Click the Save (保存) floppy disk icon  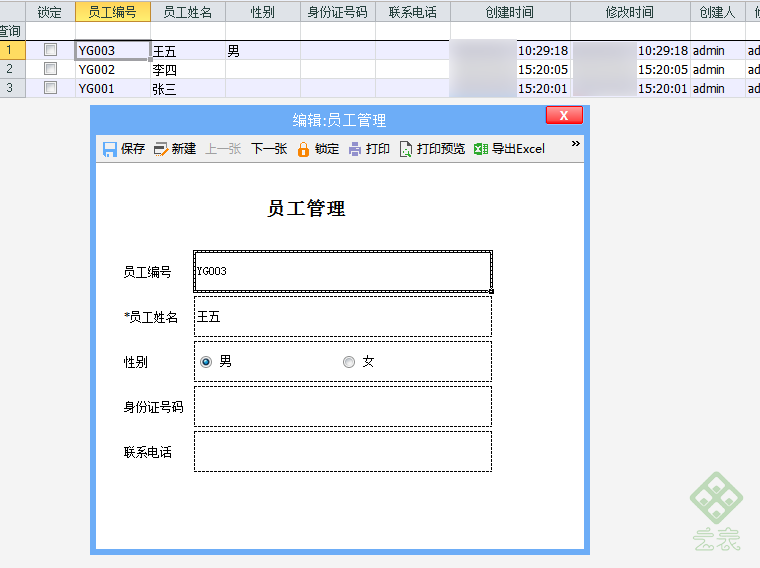[x=110, y=149]
